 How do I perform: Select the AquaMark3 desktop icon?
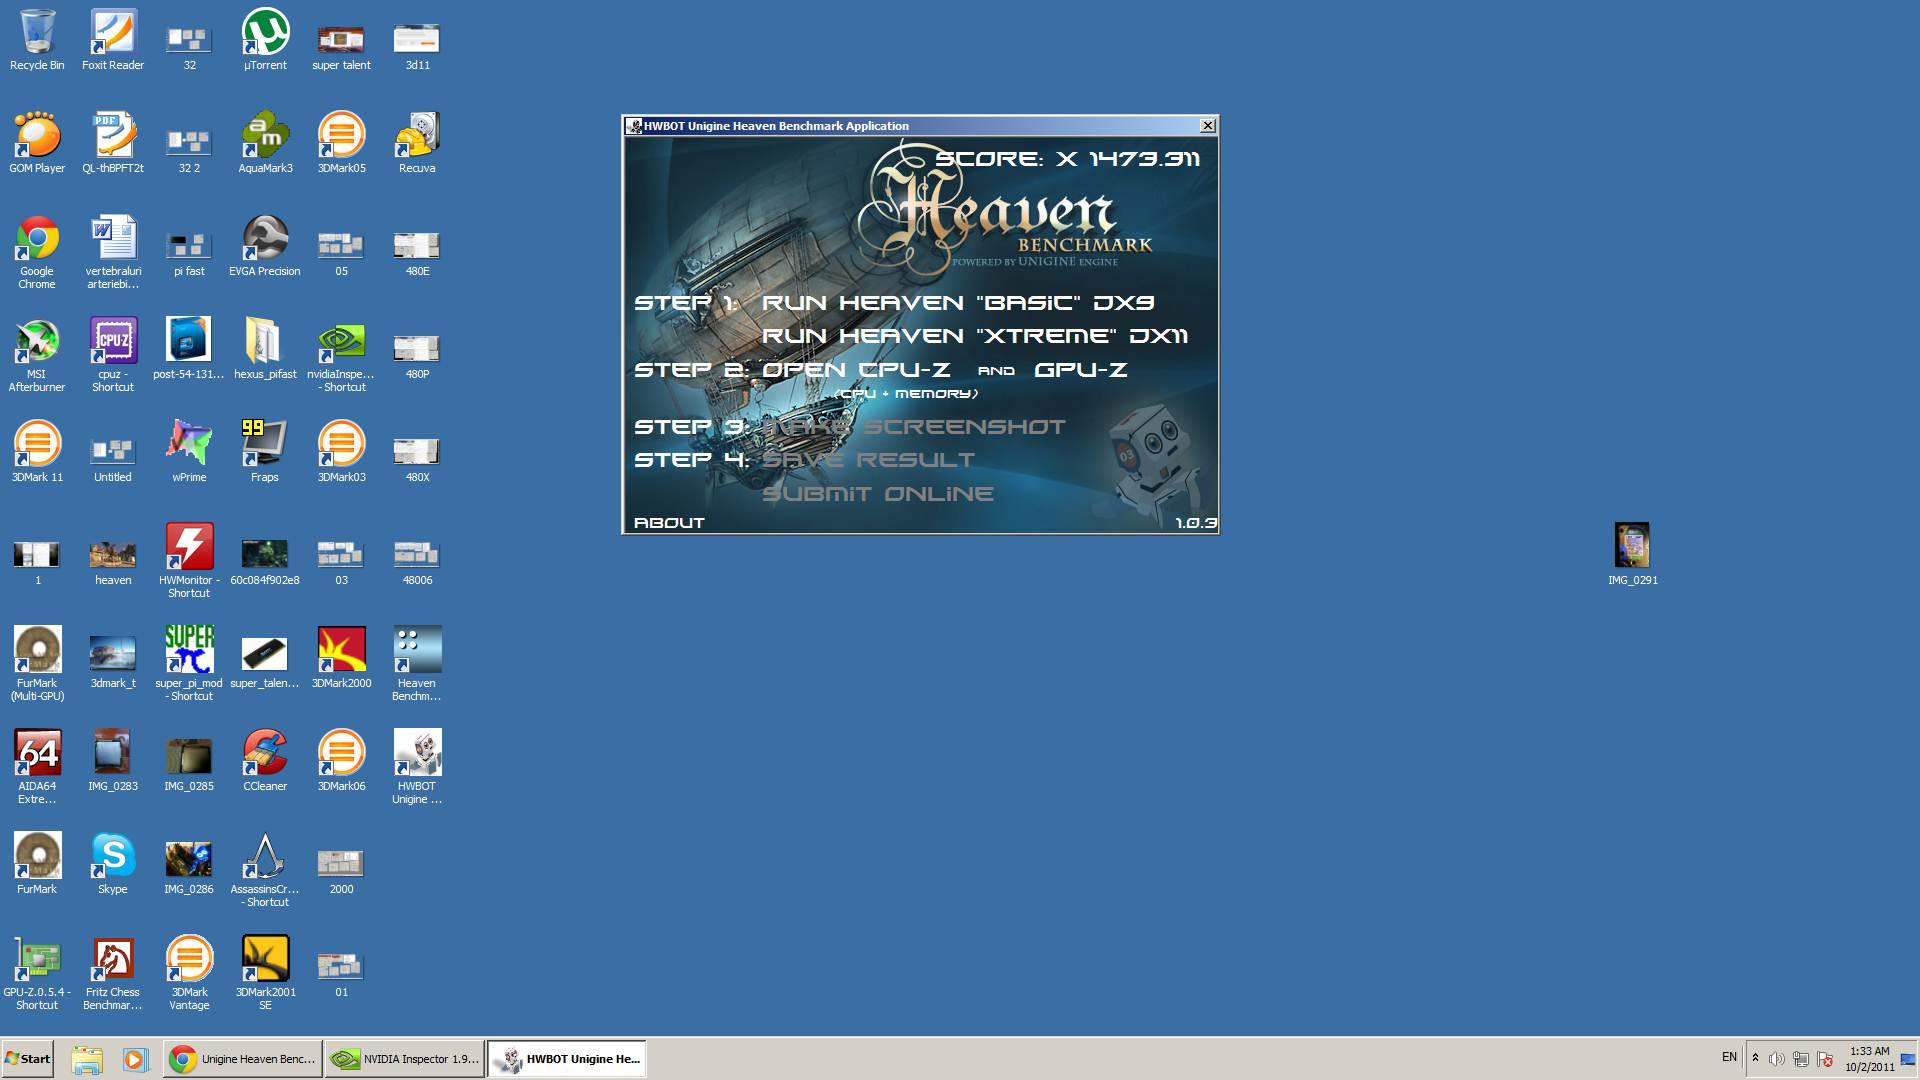click(265, 143)
